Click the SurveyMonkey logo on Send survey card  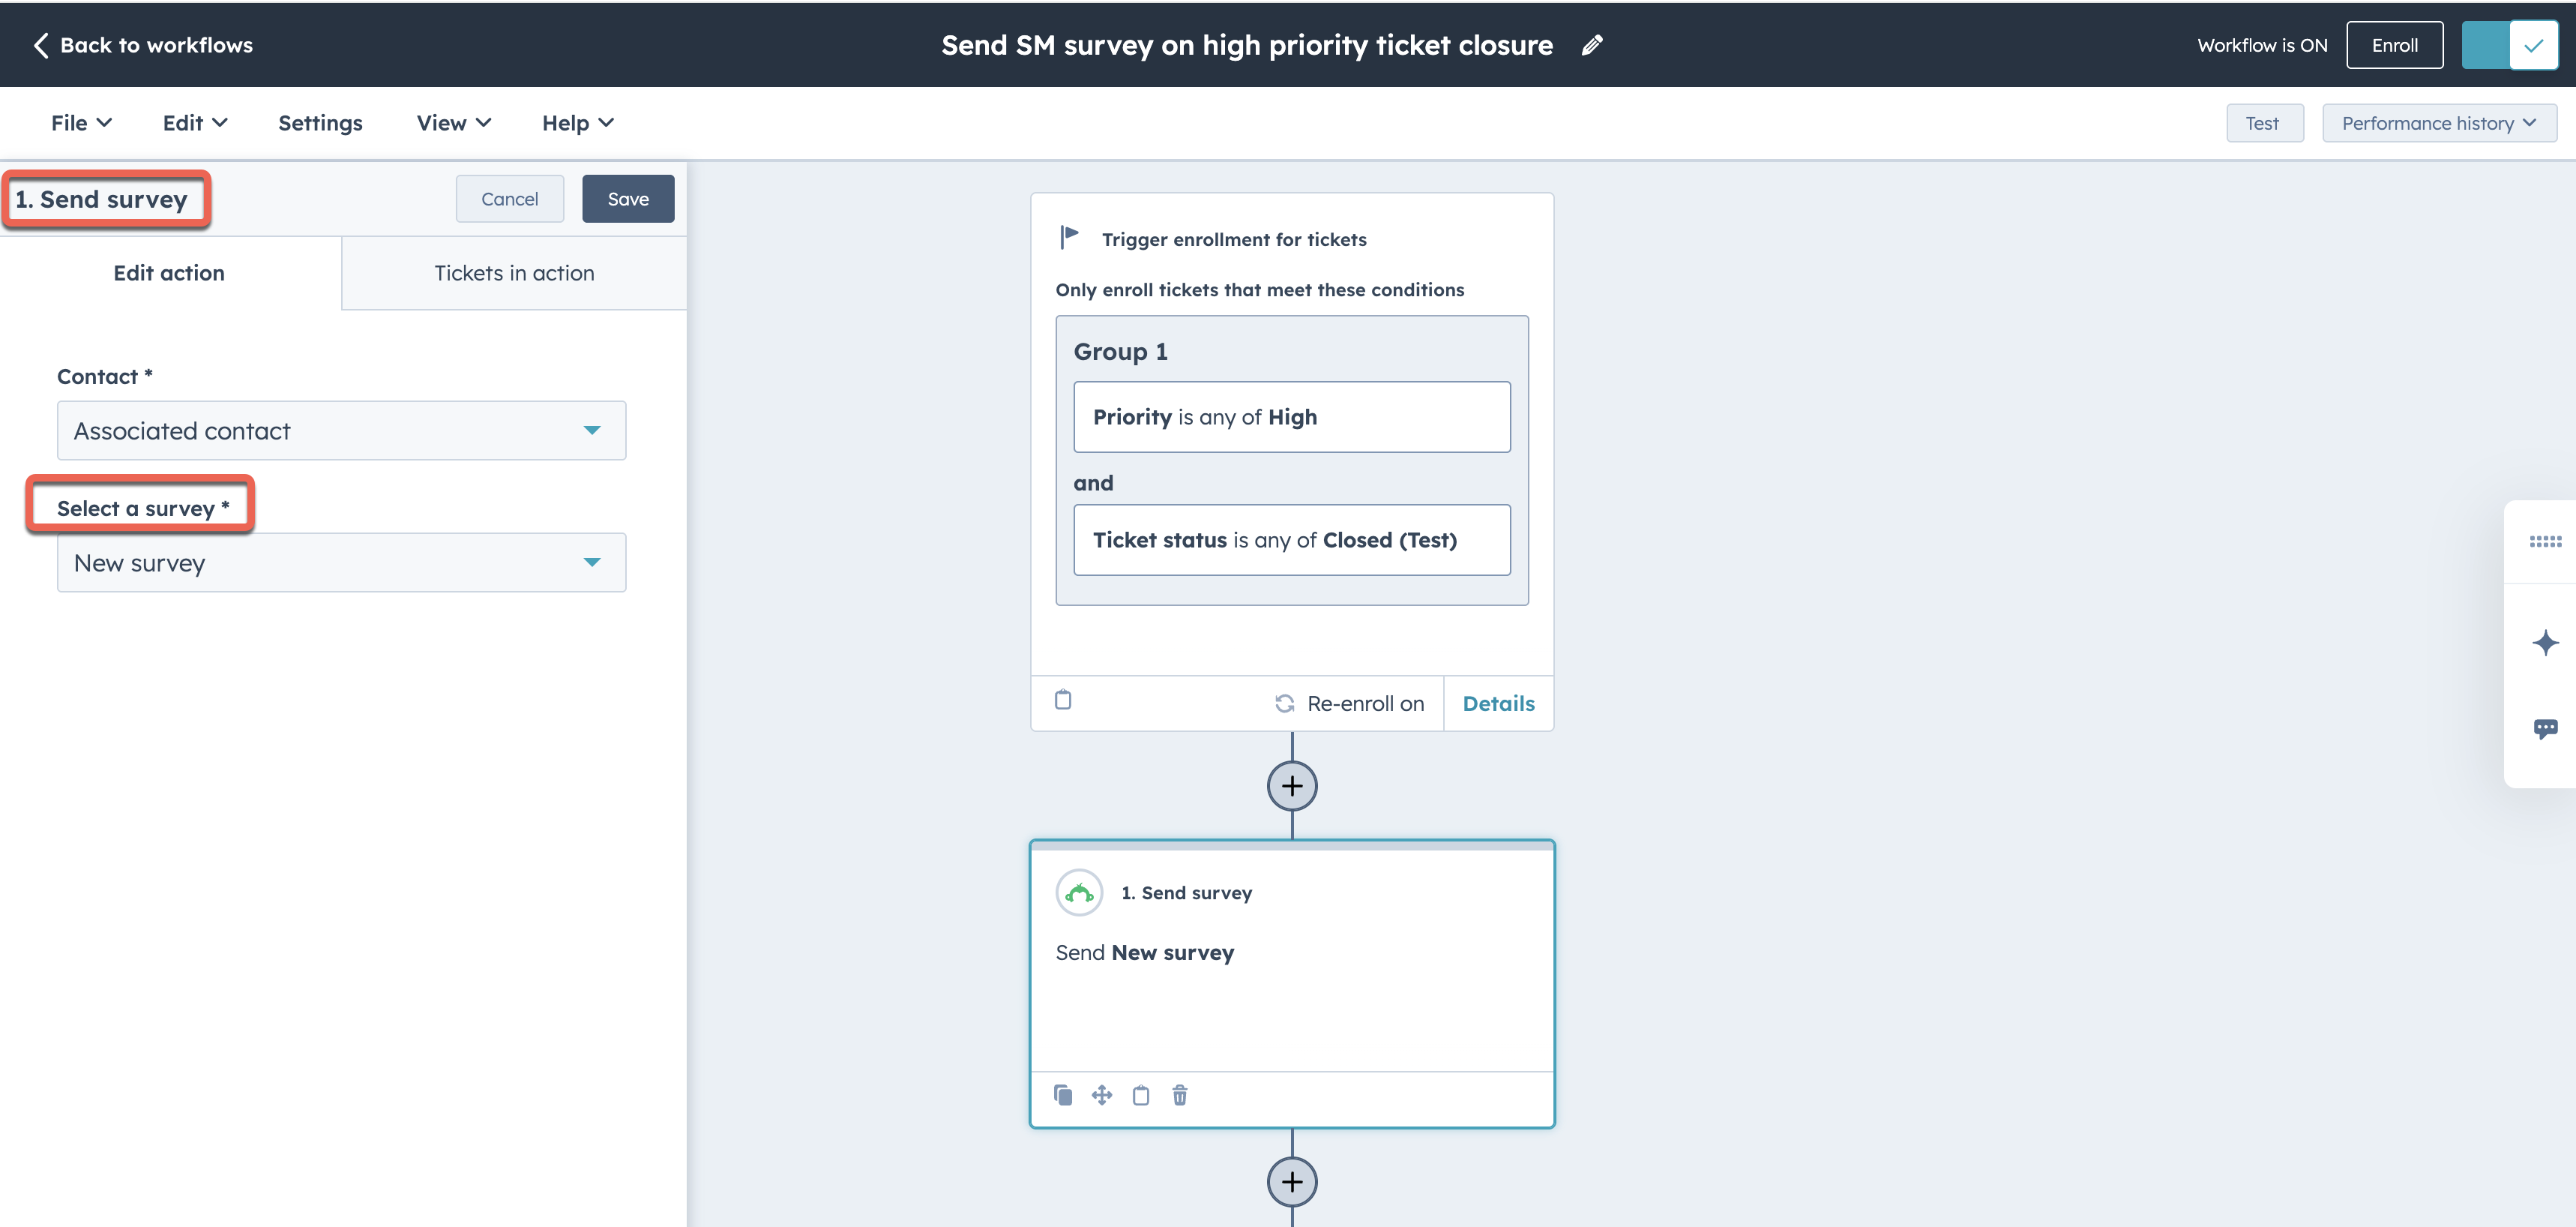click(x=1079, y=892)
